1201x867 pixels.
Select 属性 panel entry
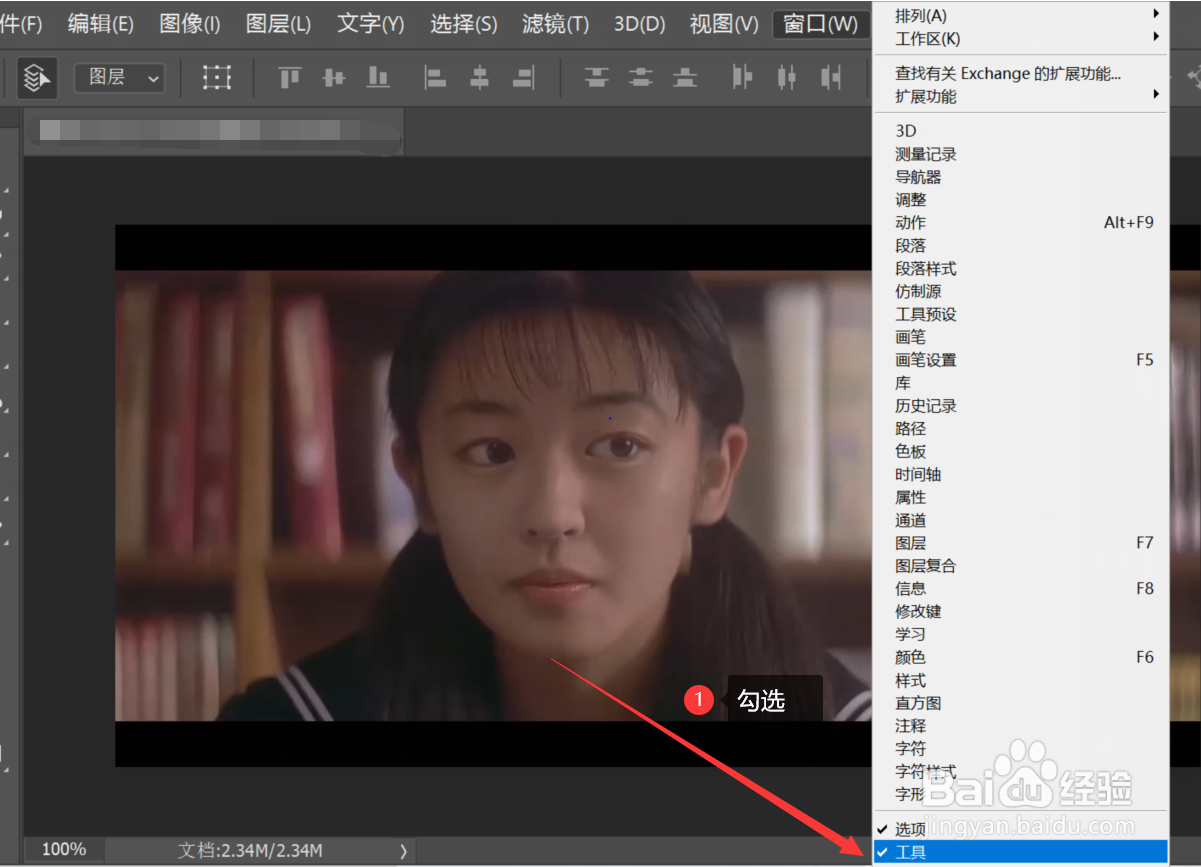point(1020,497)
